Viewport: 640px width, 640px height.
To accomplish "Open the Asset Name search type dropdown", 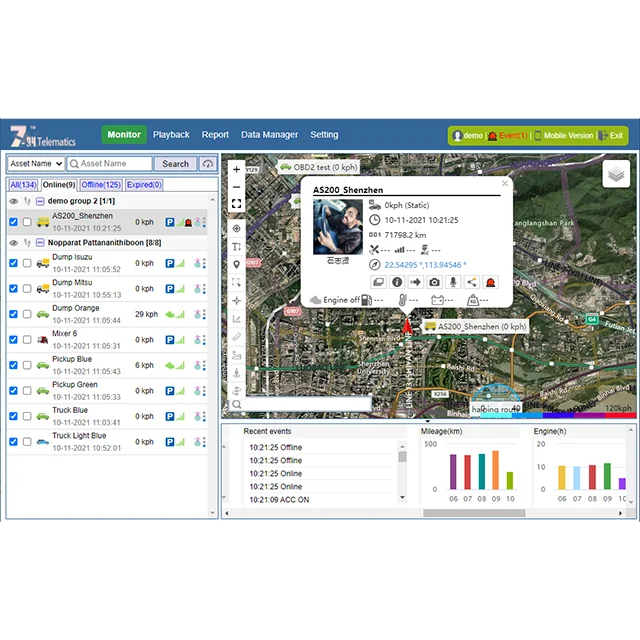I will 36,164.
